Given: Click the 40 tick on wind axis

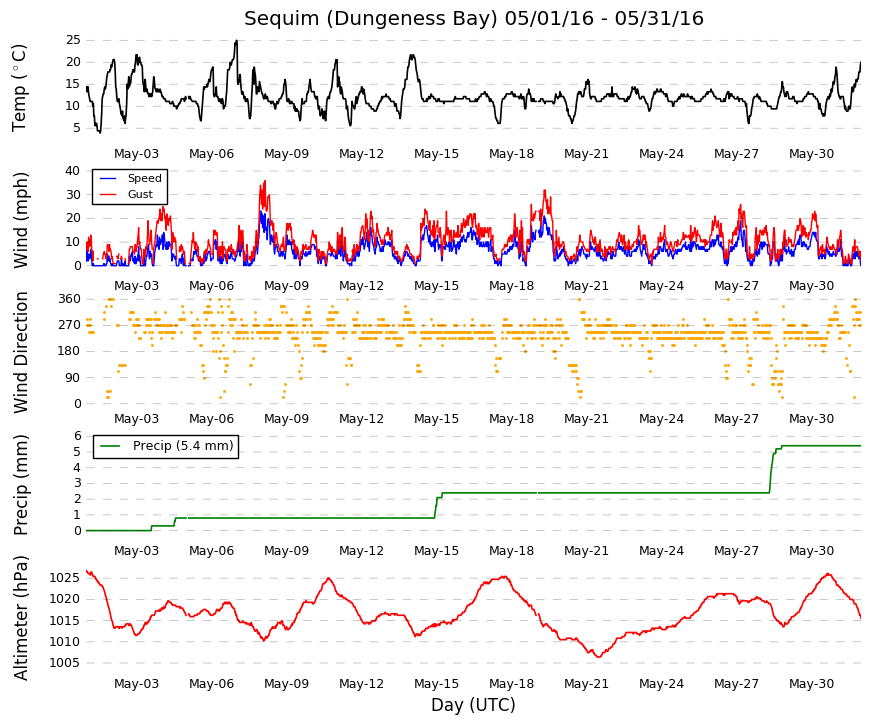Looking at the screenshot, I should click(73, 171).
